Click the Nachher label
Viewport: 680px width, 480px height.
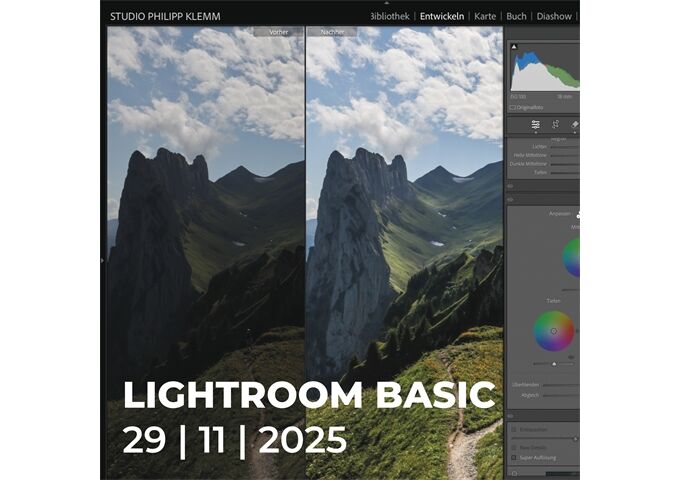[x=333, y=32]
